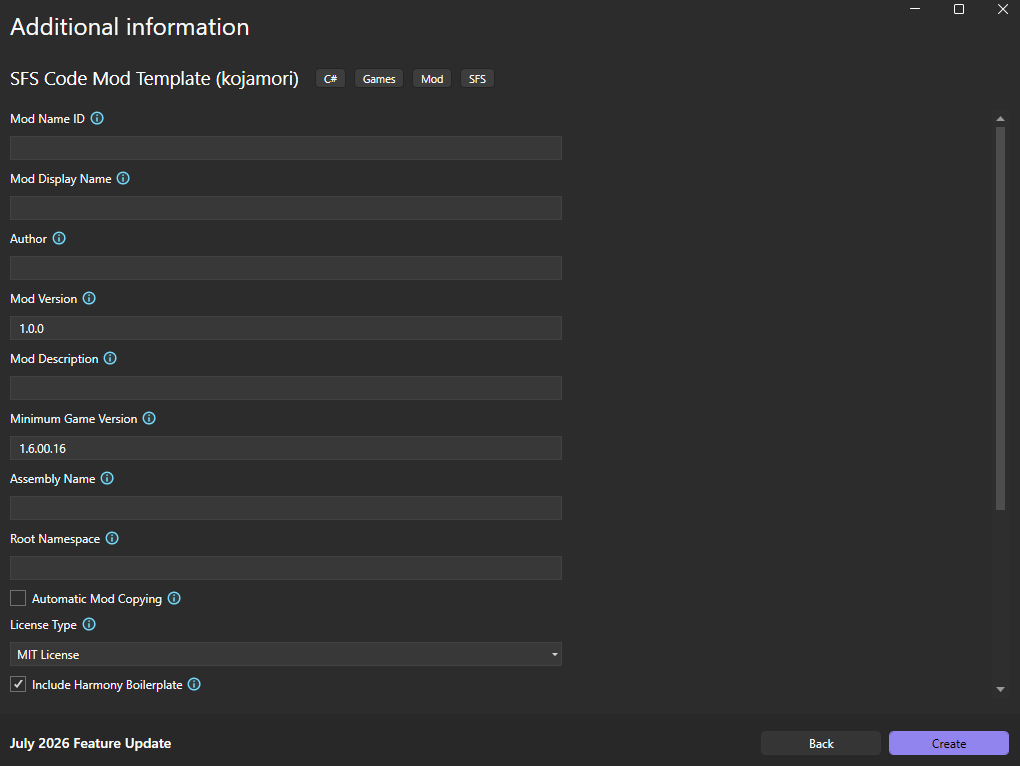Click the vertical scrollbar thumb
Image resolution: width=1020 pixels, height=766 pixels.
[x=1000, y=319]
